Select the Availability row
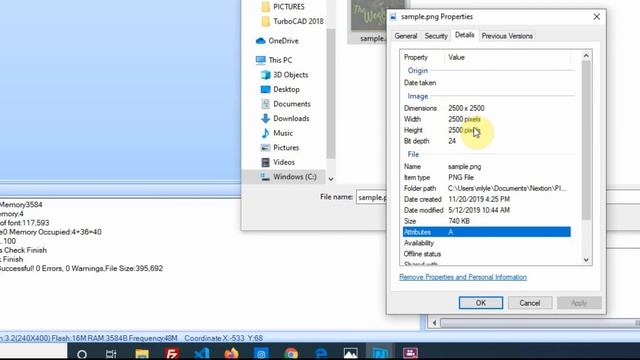Viewport: 640px width, 360px height. pyautogui.click(x=487, y=243)
